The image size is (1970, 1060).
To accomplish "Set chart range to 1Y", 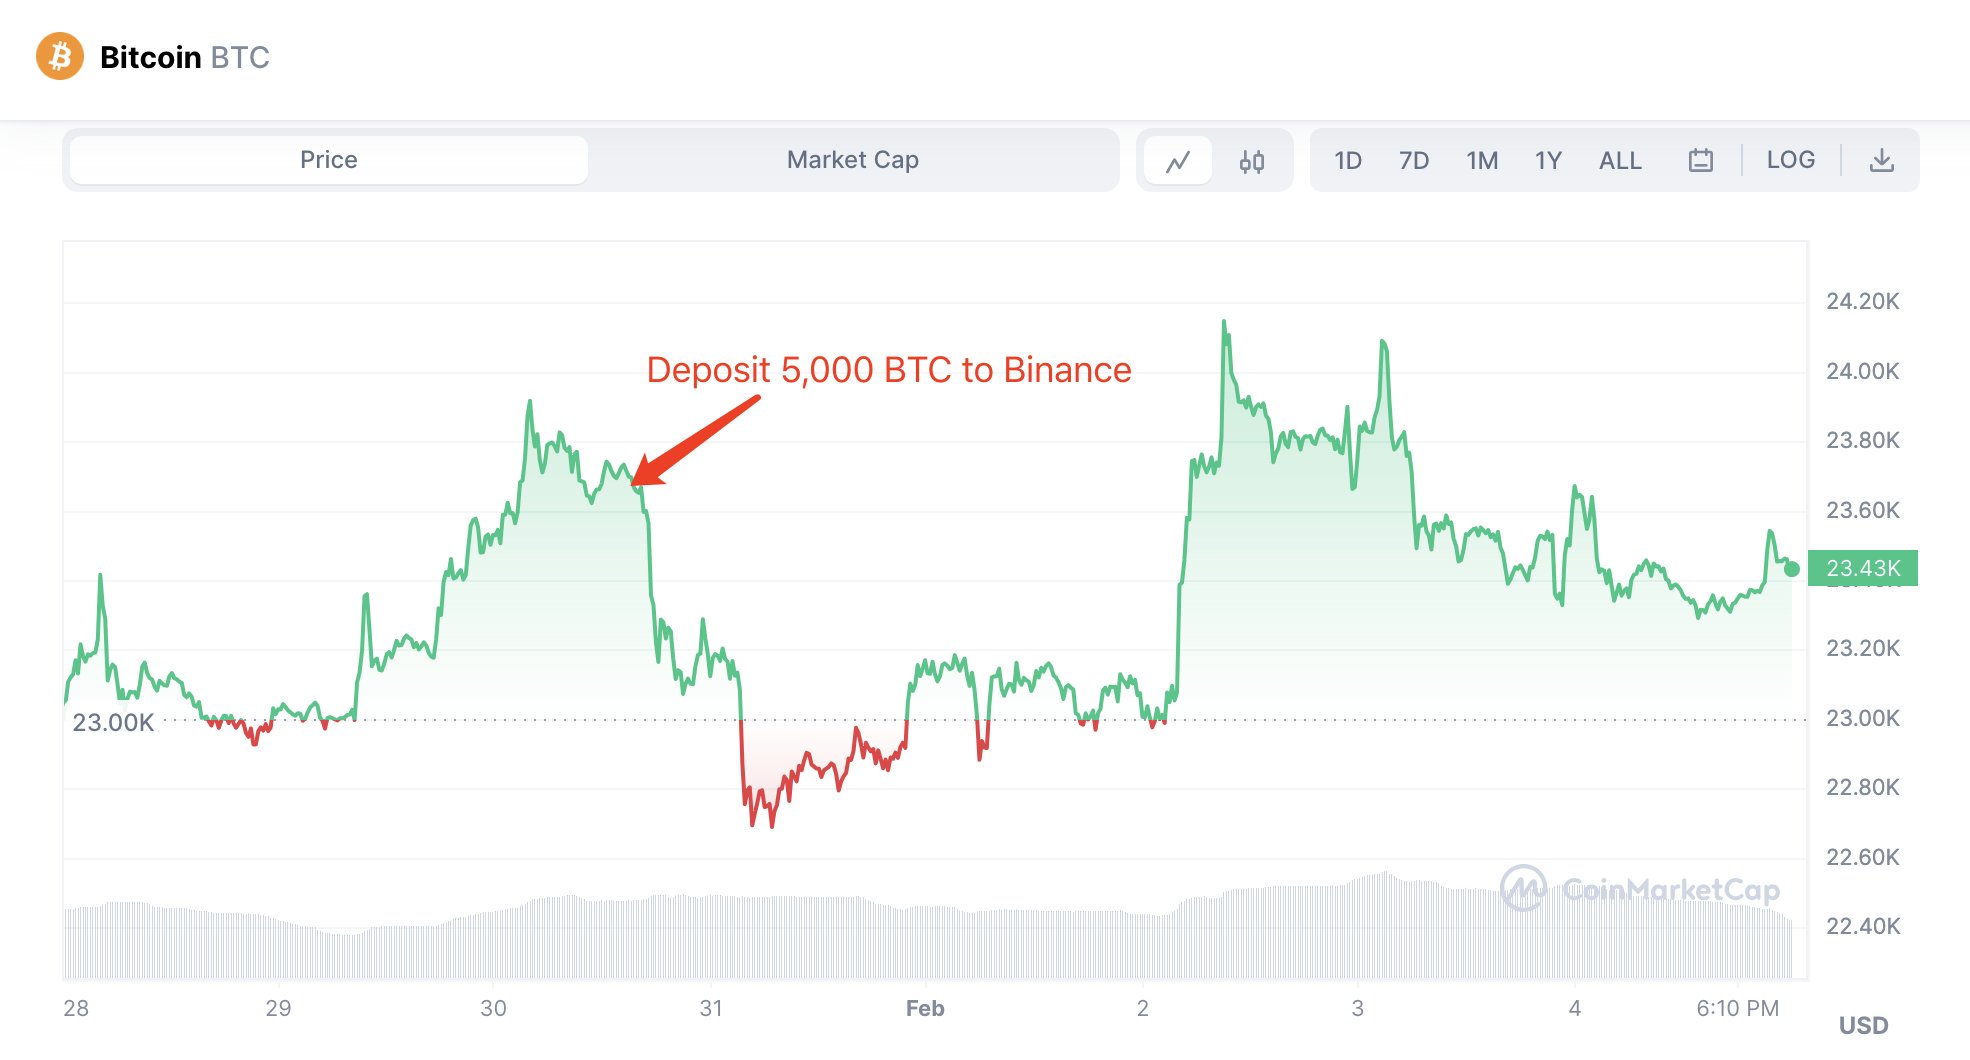I will point(1547,161).
